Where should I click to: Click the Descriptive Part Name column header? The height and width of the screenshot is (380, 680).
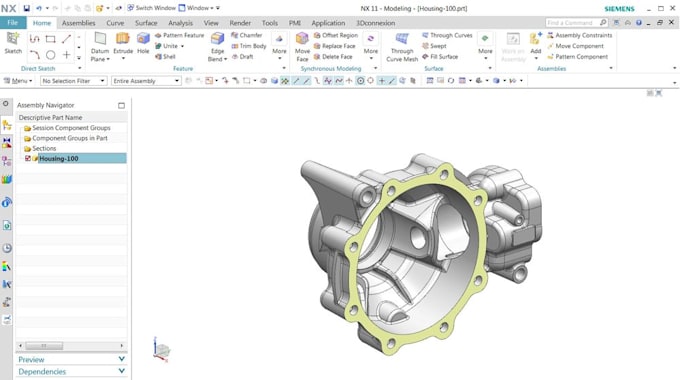click(72, 118)
